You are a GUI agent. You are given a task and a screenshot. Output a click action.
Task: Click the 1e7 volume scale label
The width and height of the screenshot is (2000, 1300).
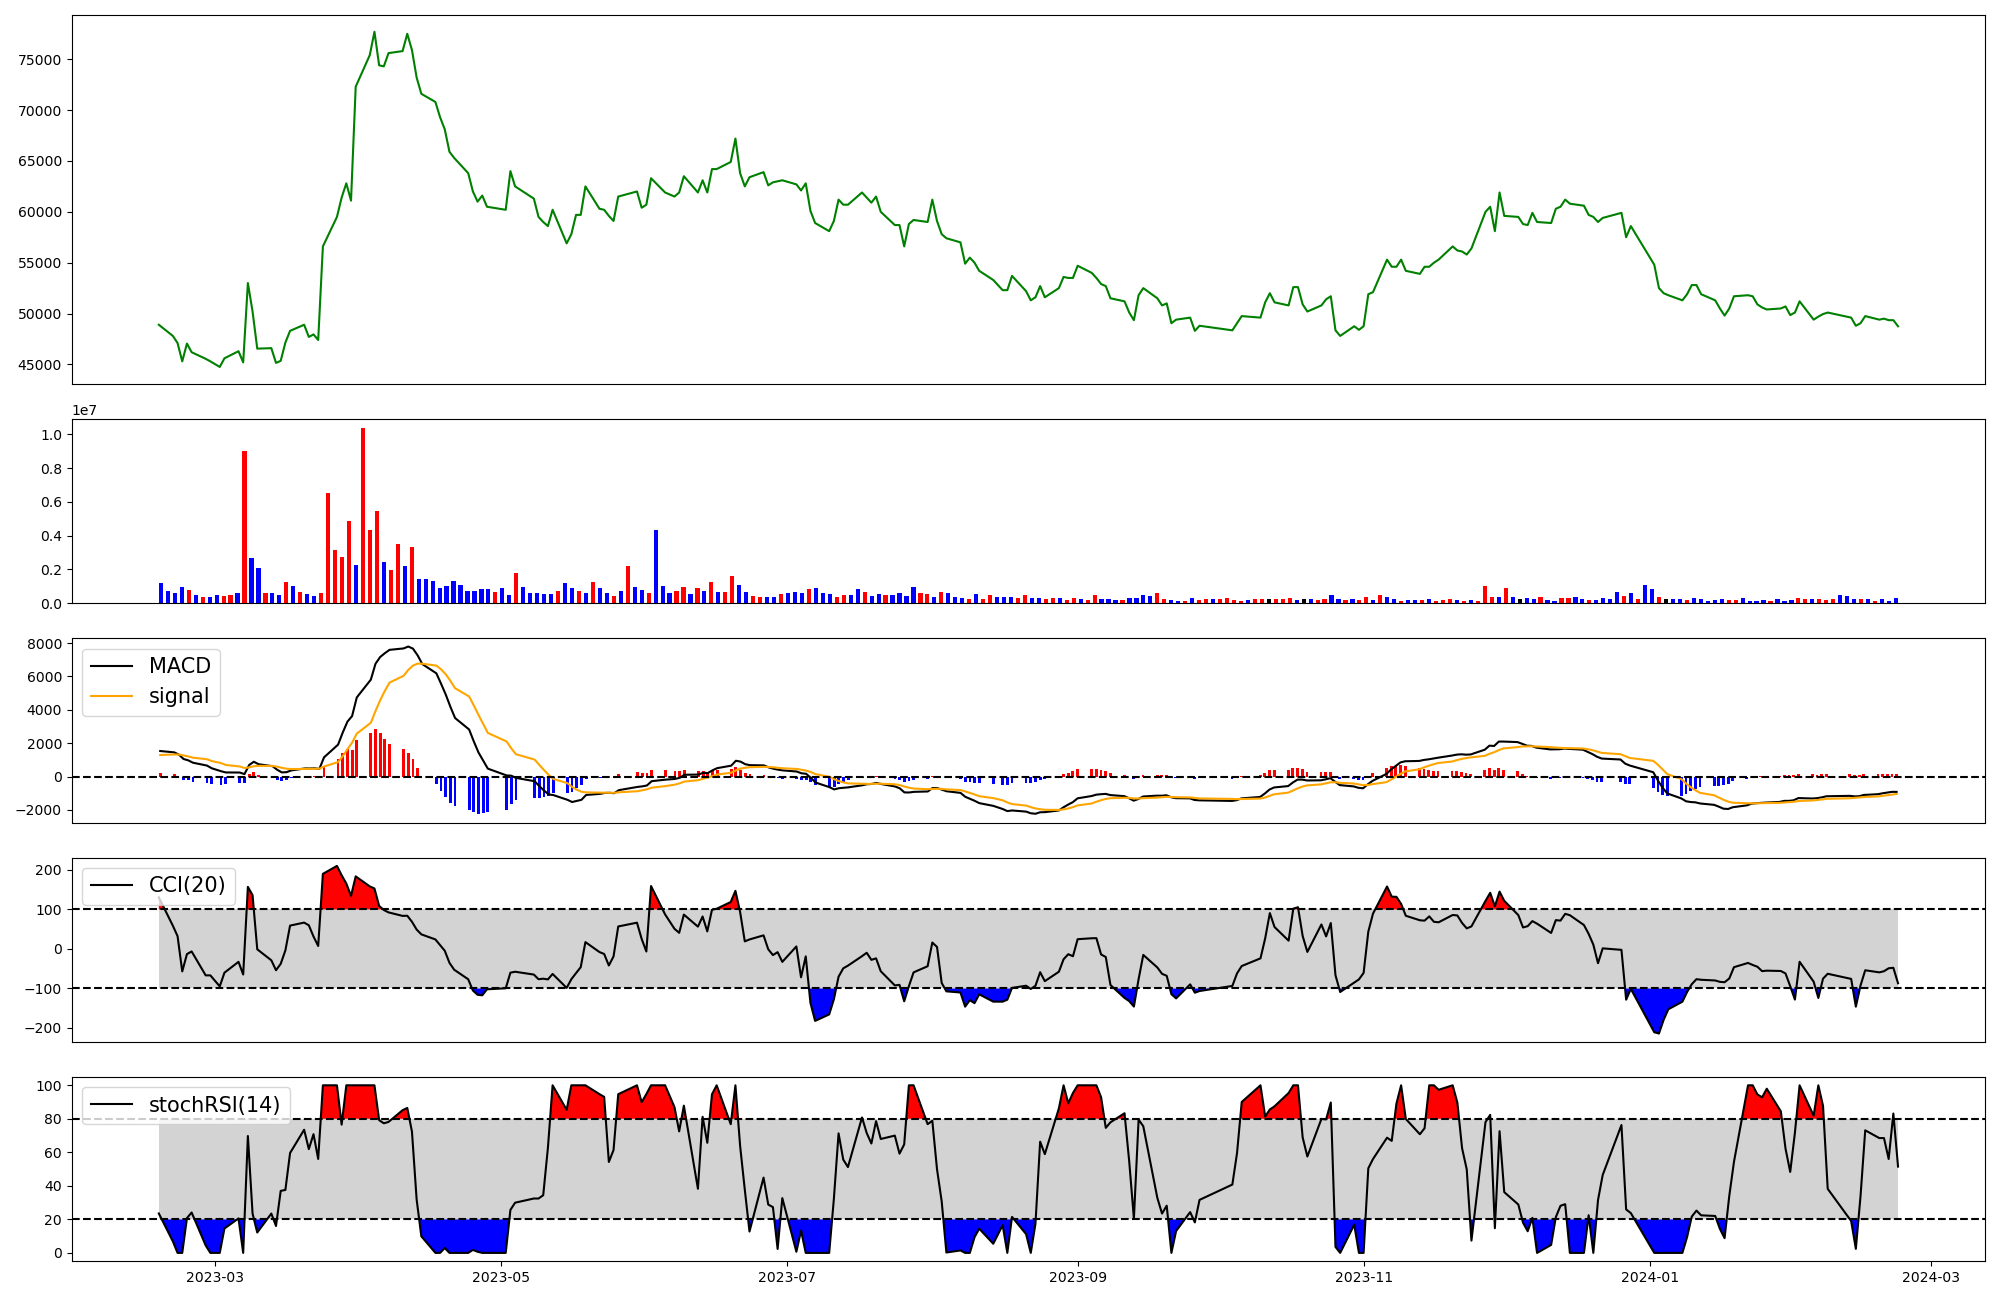click(84, 410)
